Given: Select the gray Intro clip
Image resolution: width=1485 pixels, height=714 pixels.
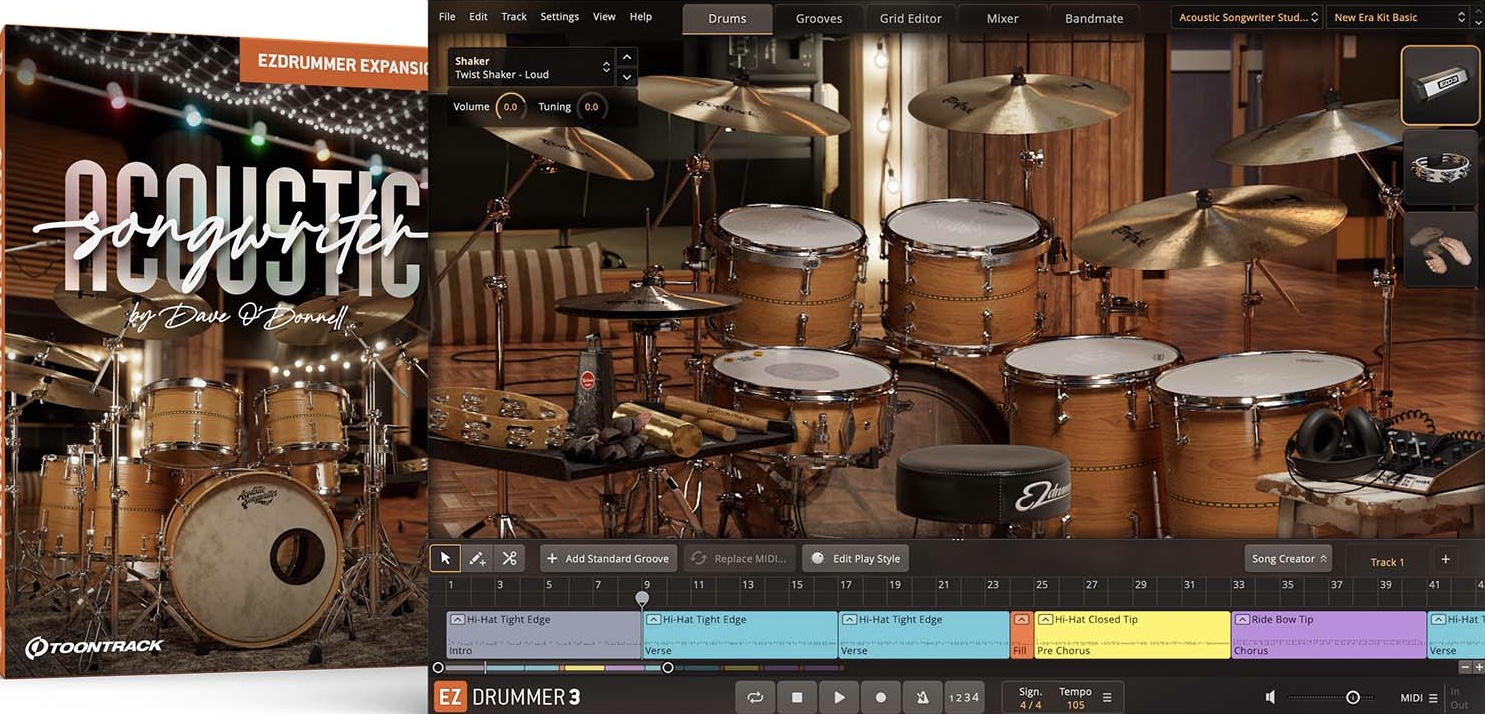Looking at the screenshot, I should click(x=544, y=635).
